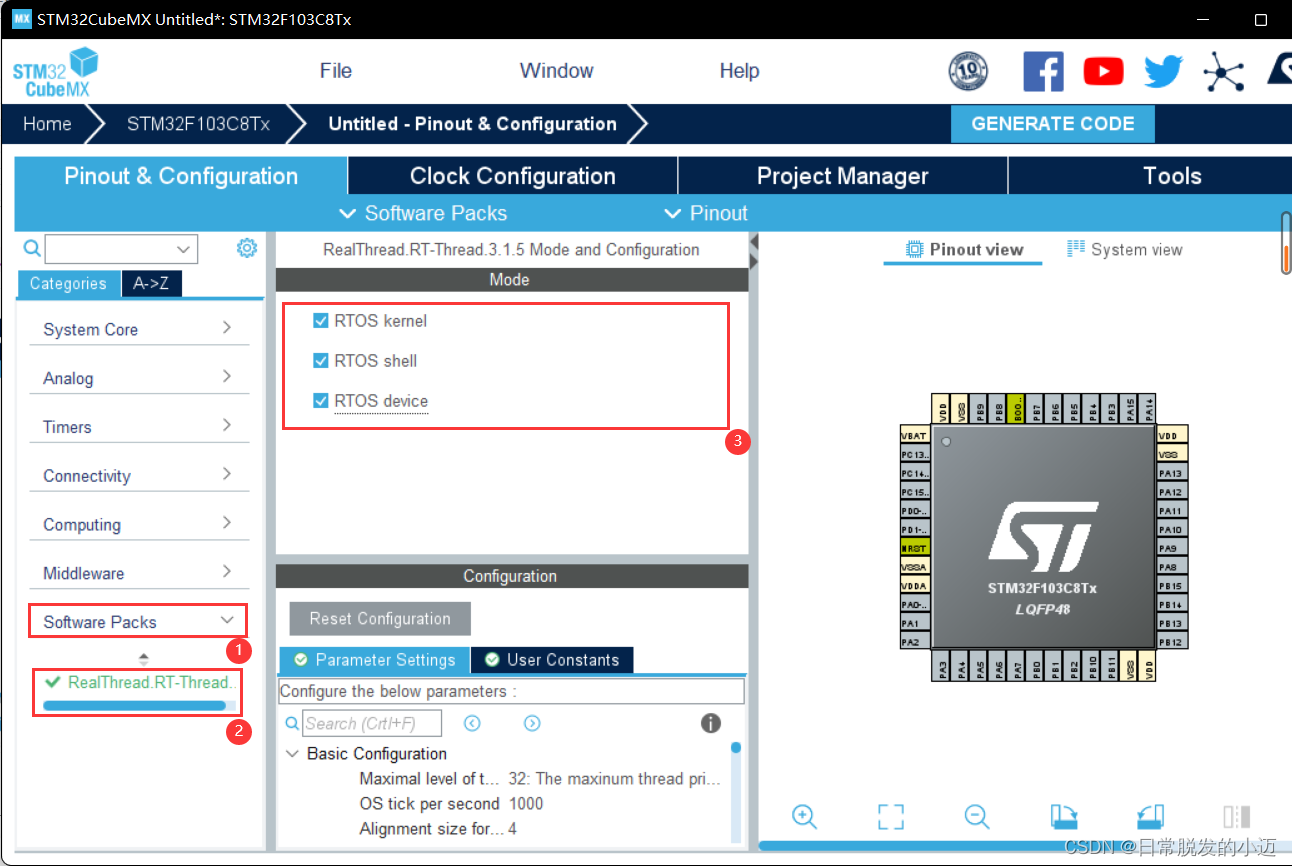This screenshot has height=866, width=1292.
Task: Switch to the A->Z tab
Action: tap(151, 284)
